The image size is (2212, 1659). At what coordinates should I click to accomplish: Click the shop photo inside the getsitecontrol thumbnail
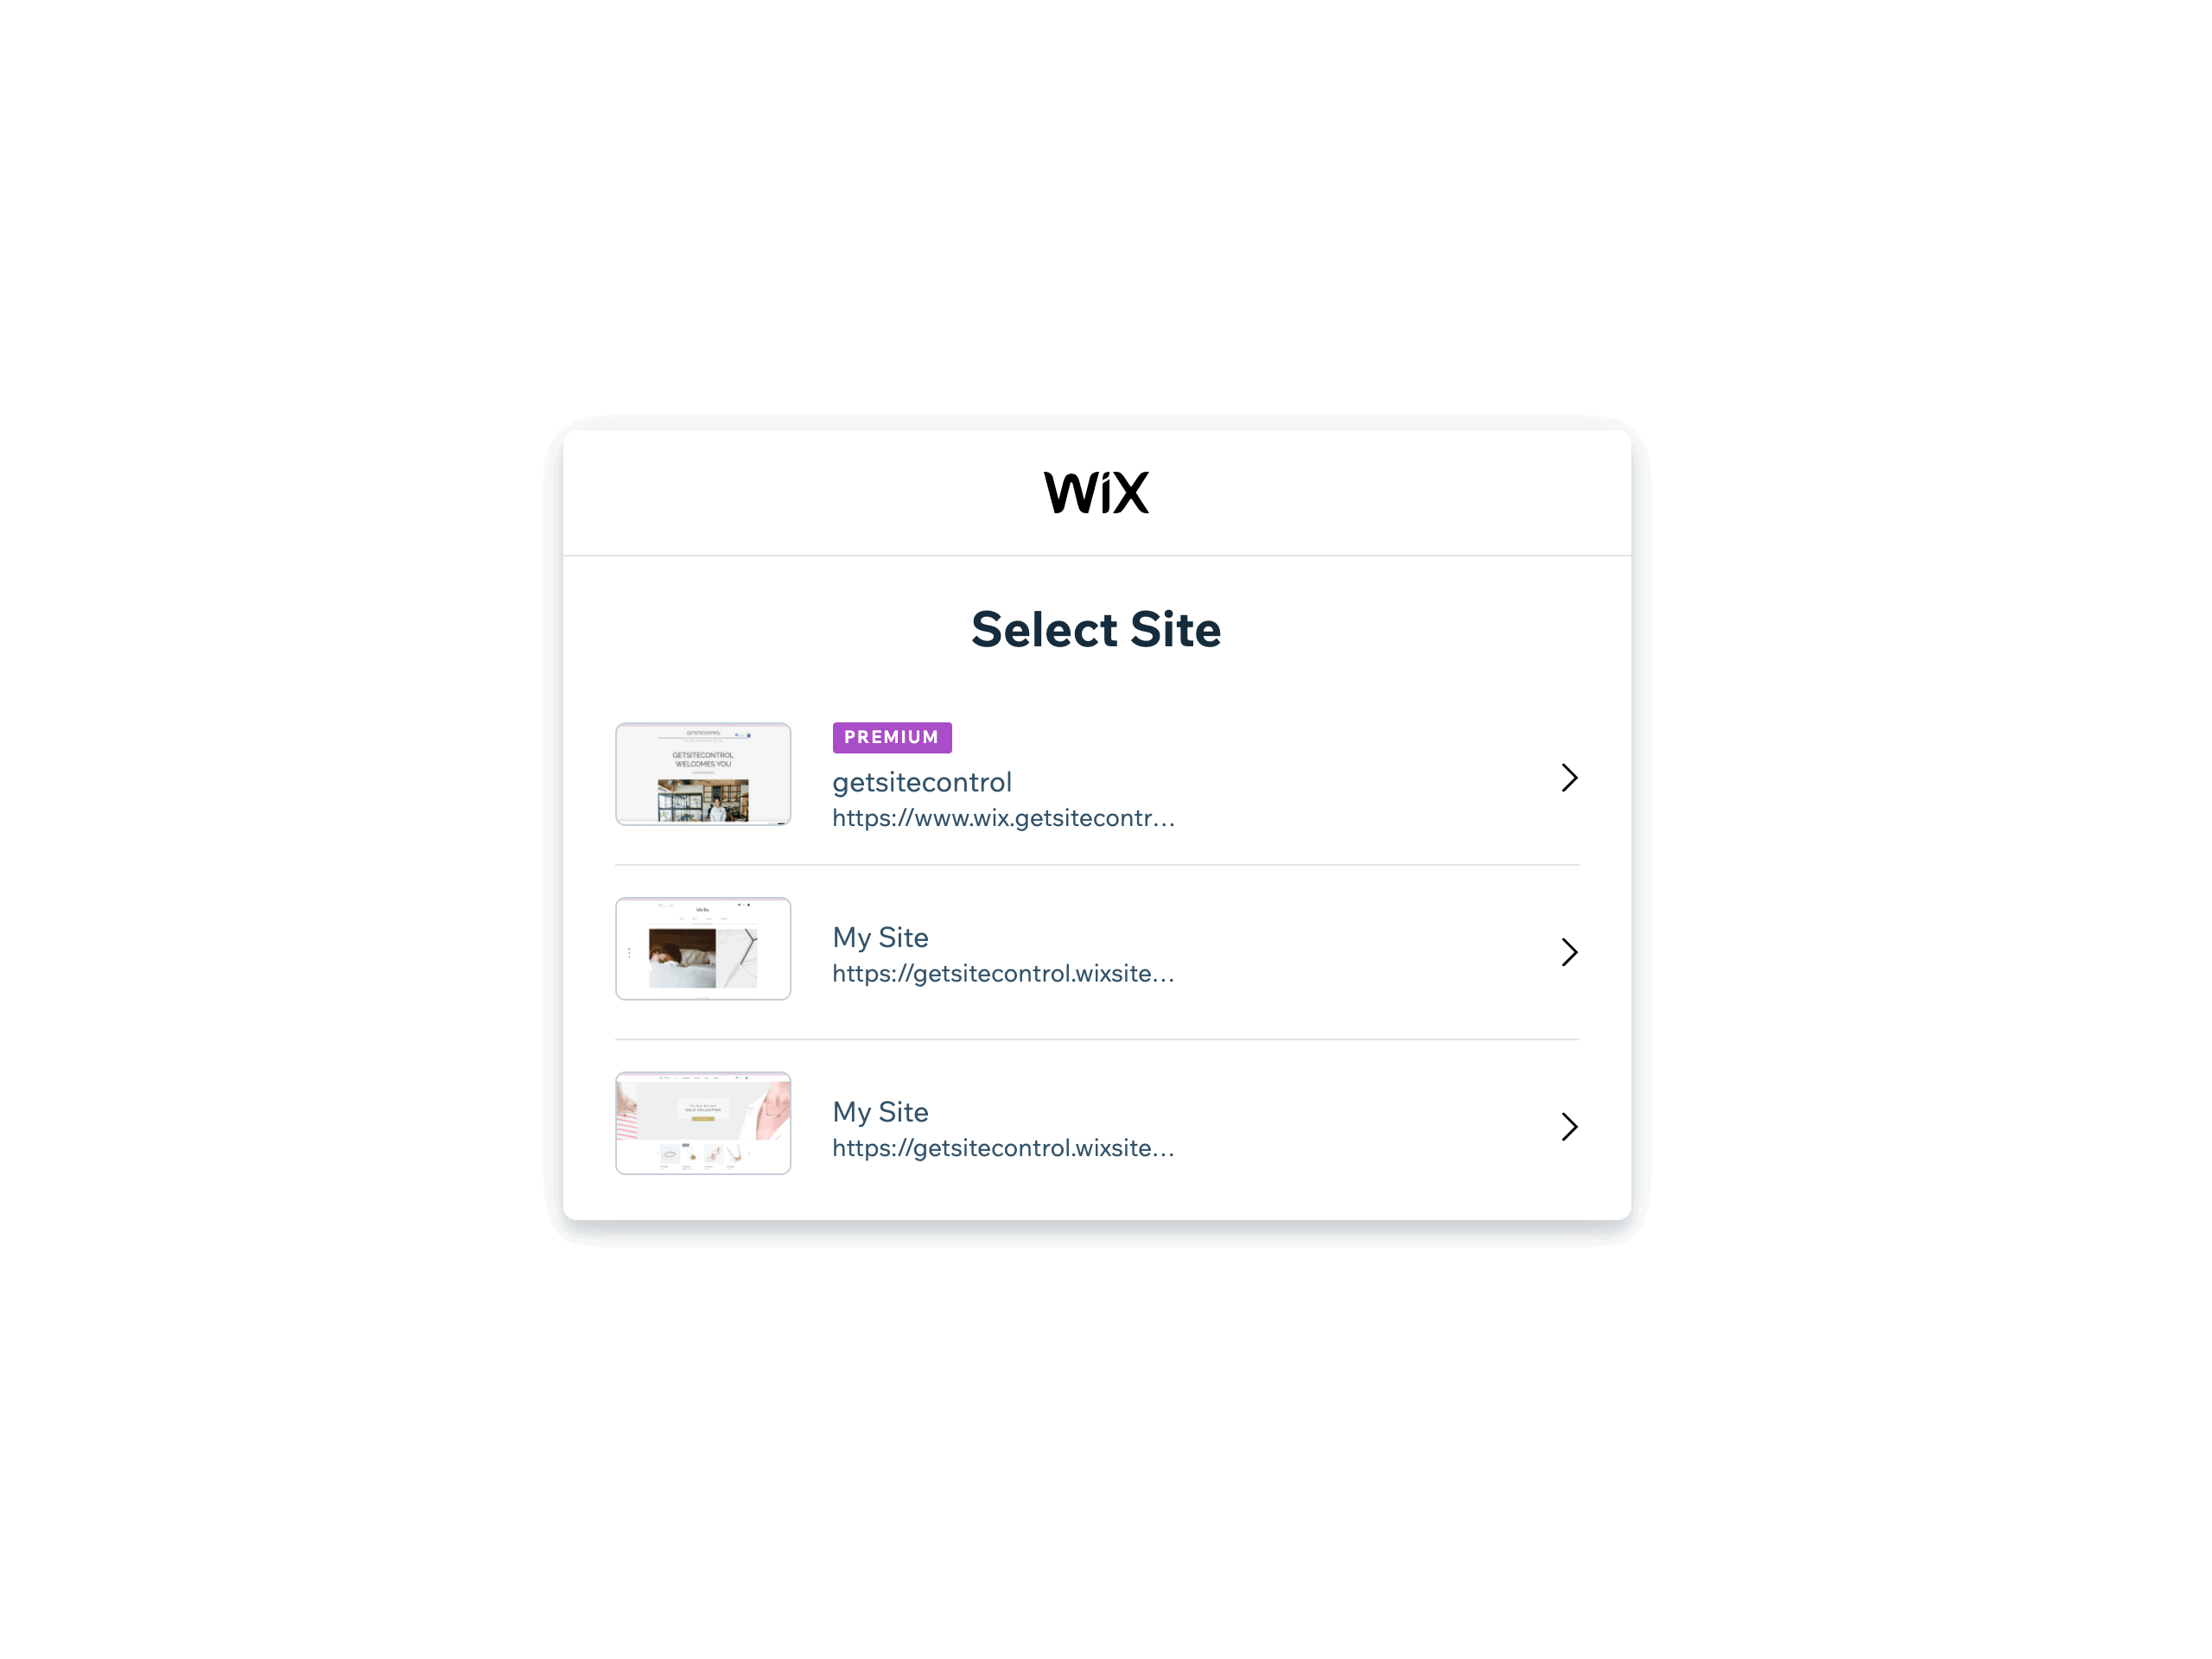coord(703,801)
